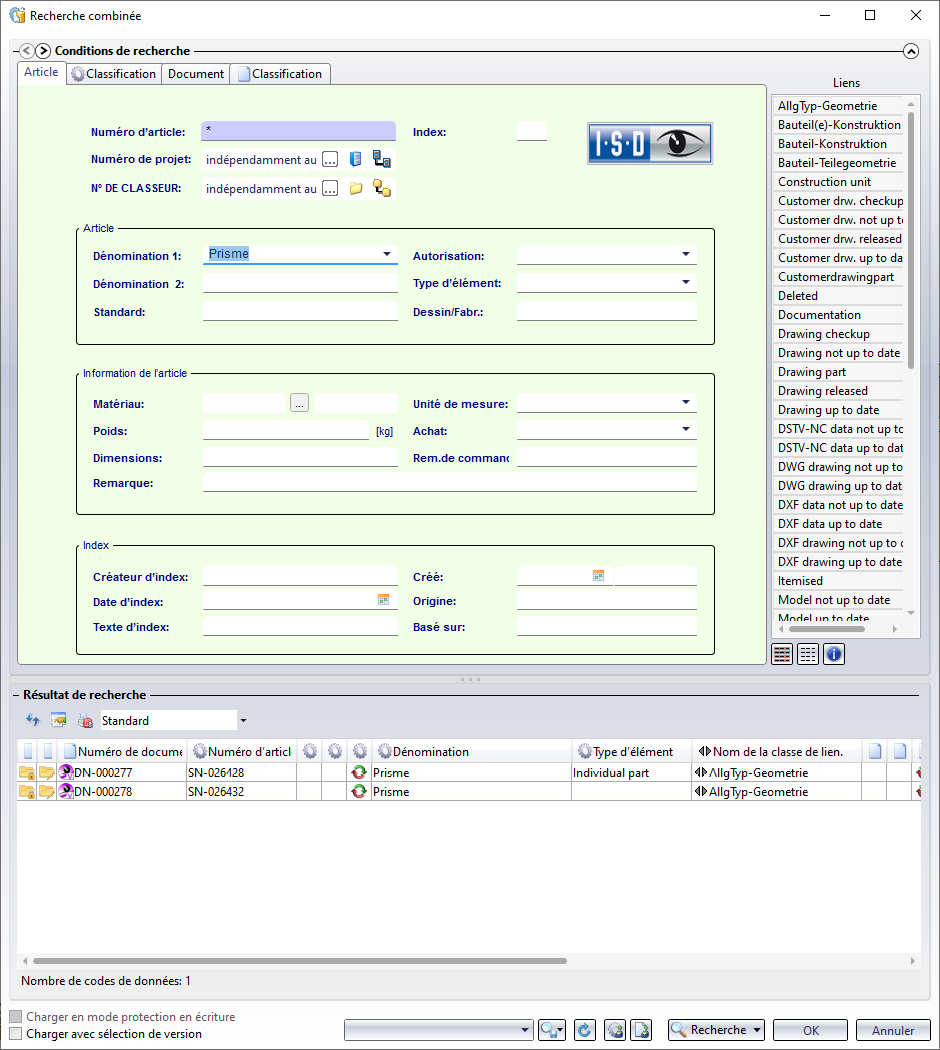Click the blue arrows icon in result toolbar

[33, 720]
